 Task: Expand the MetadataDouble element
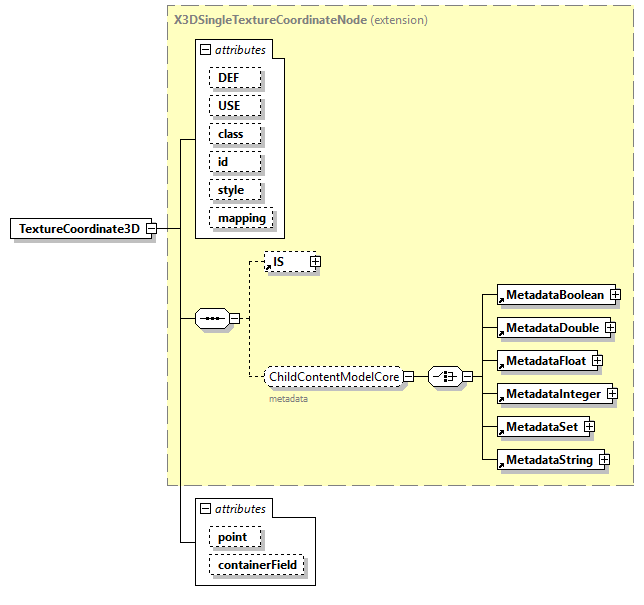pyautogui.click(x=610, y=328)
